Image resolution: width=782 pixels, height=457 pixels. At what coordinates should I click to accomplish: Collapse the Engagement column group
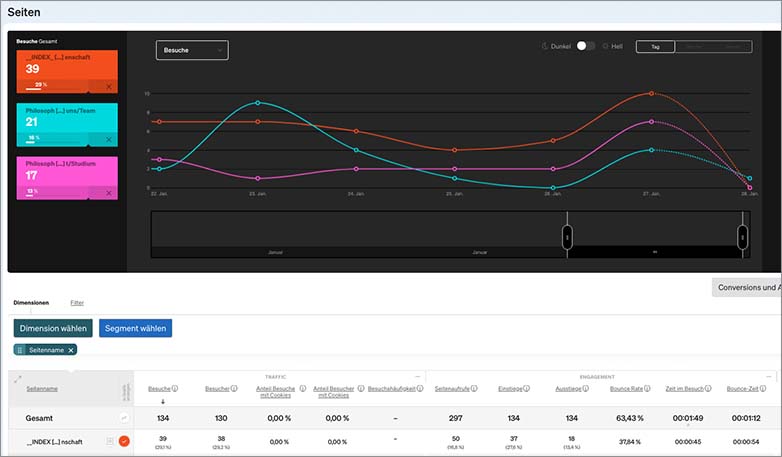pos(769,377)
